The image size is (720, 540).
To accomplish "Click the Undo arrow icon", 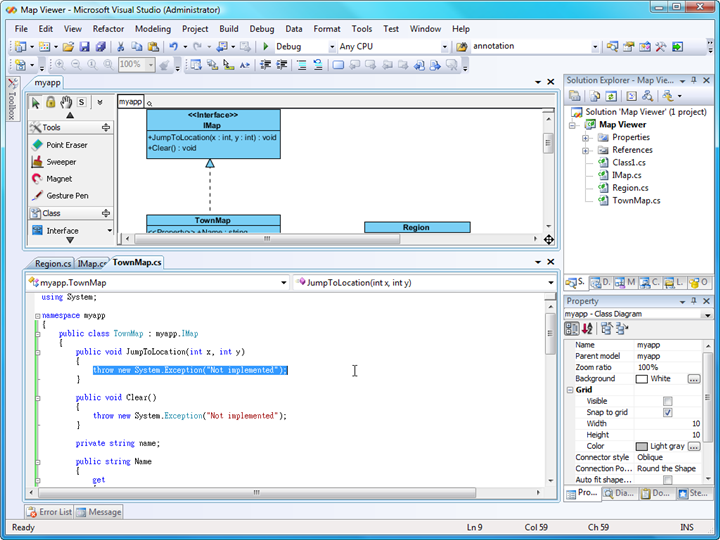I will pos(173,46).
